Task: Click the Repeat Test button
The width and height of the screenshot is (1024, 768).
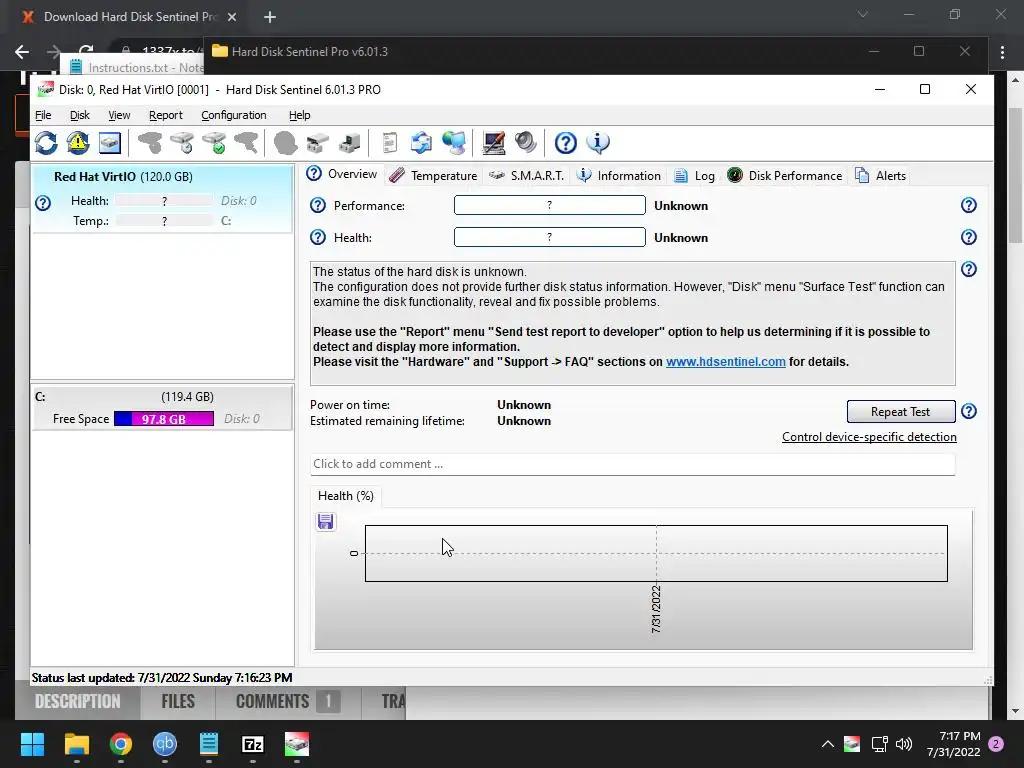Action: click(901, 411)
